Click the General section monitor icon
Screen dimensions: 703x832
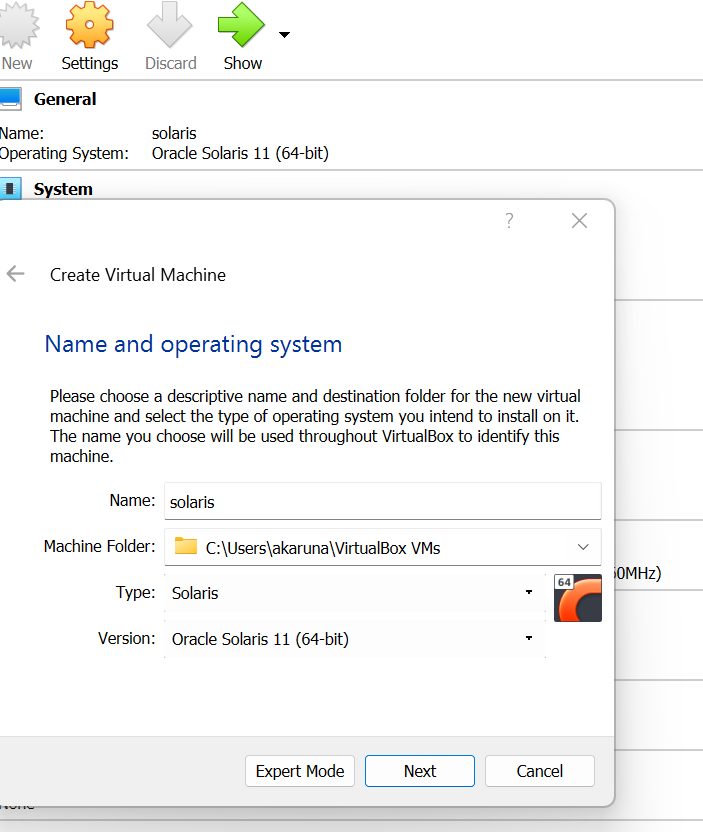pos(10,99)
